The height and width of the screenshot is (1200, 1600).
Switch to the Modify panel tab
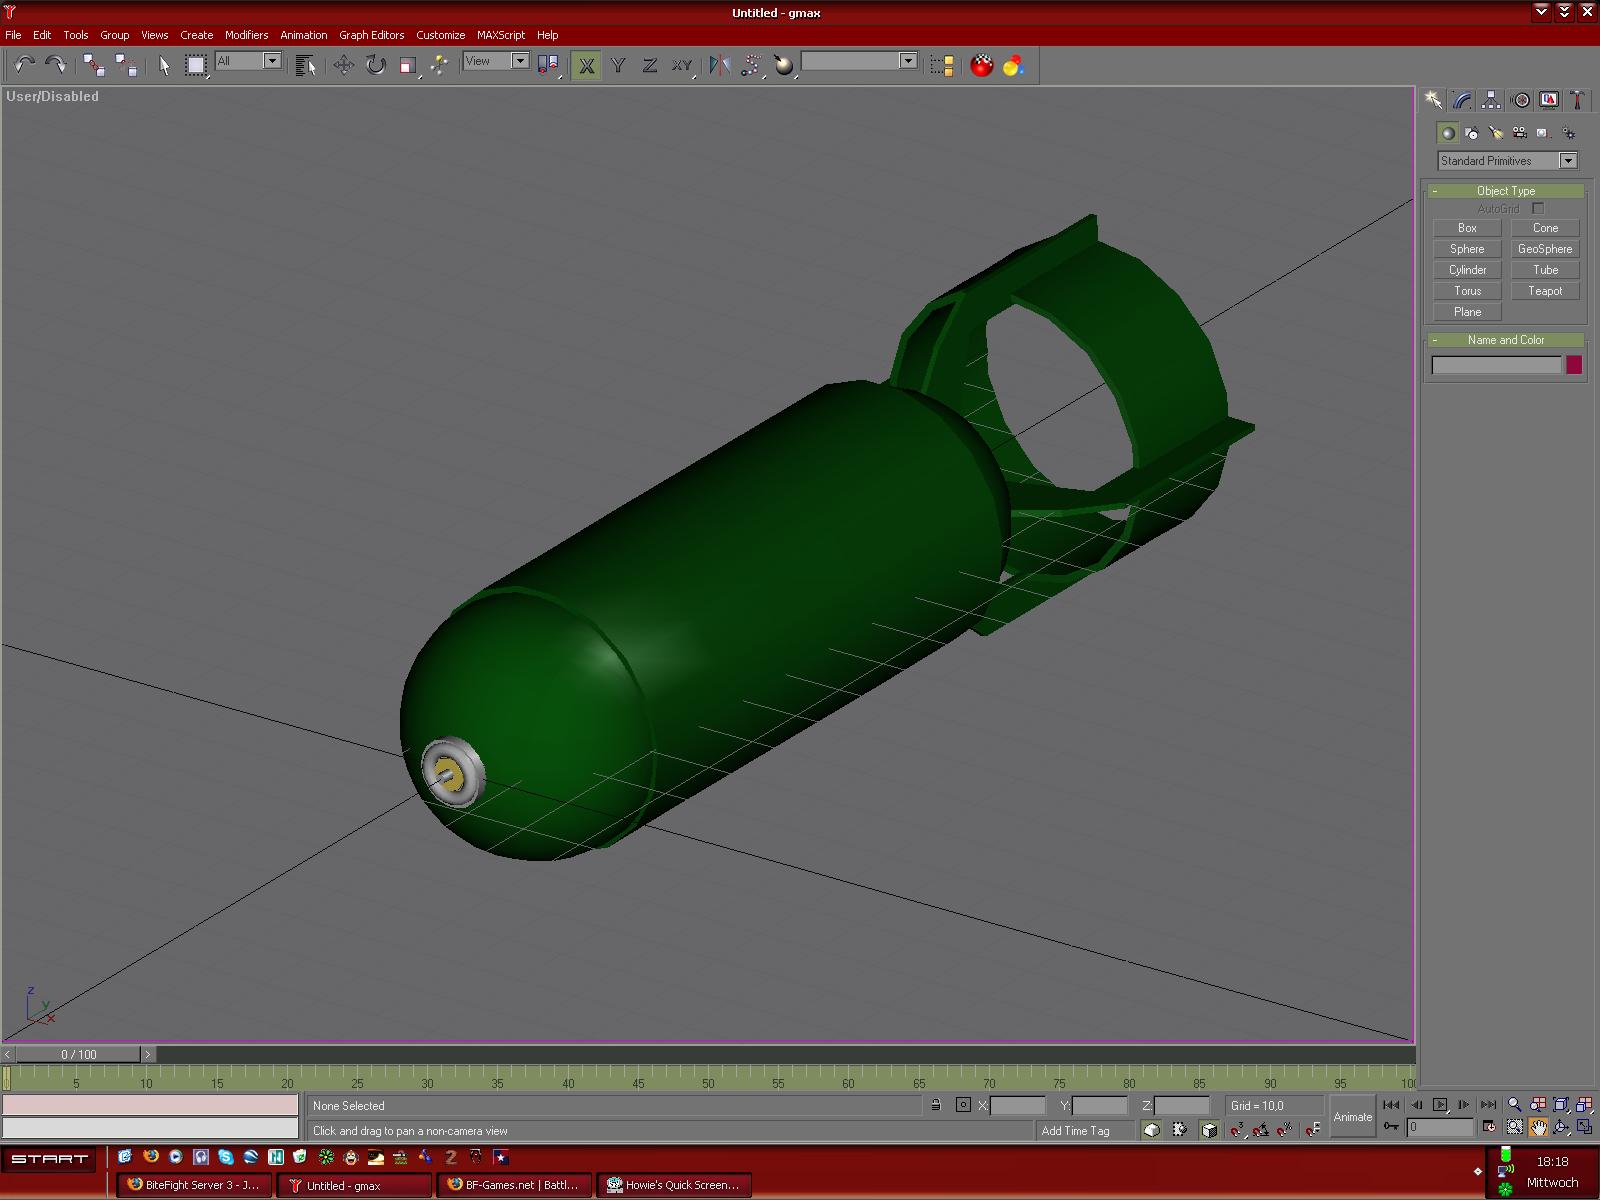(1462, 100)
